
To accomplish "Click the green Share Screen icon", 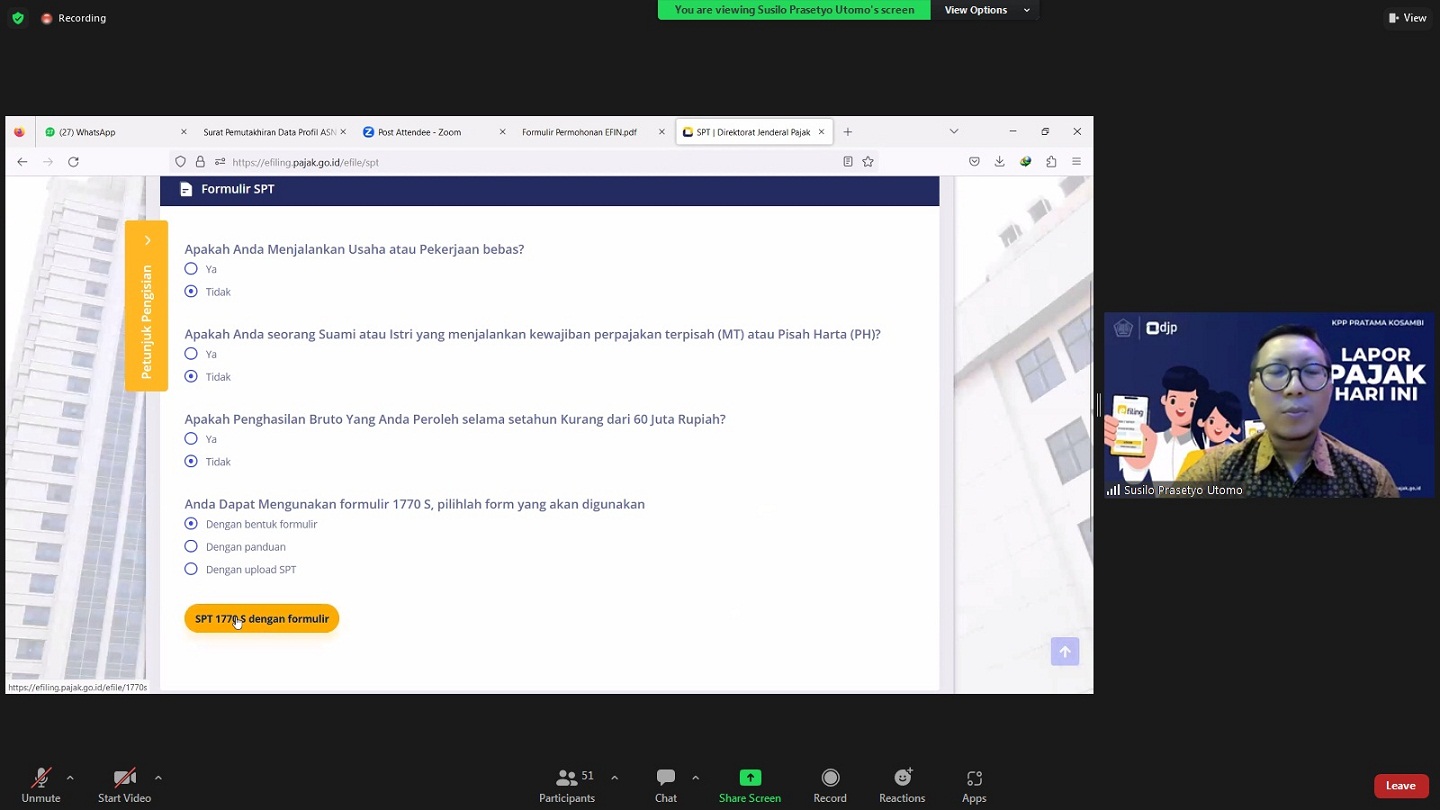I will tap(749, 778).
